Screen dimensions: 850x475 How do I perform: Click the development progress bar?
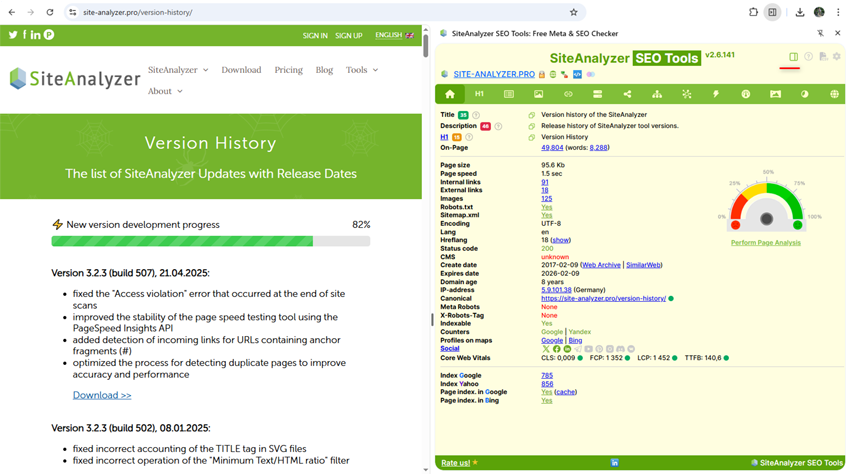211,241
